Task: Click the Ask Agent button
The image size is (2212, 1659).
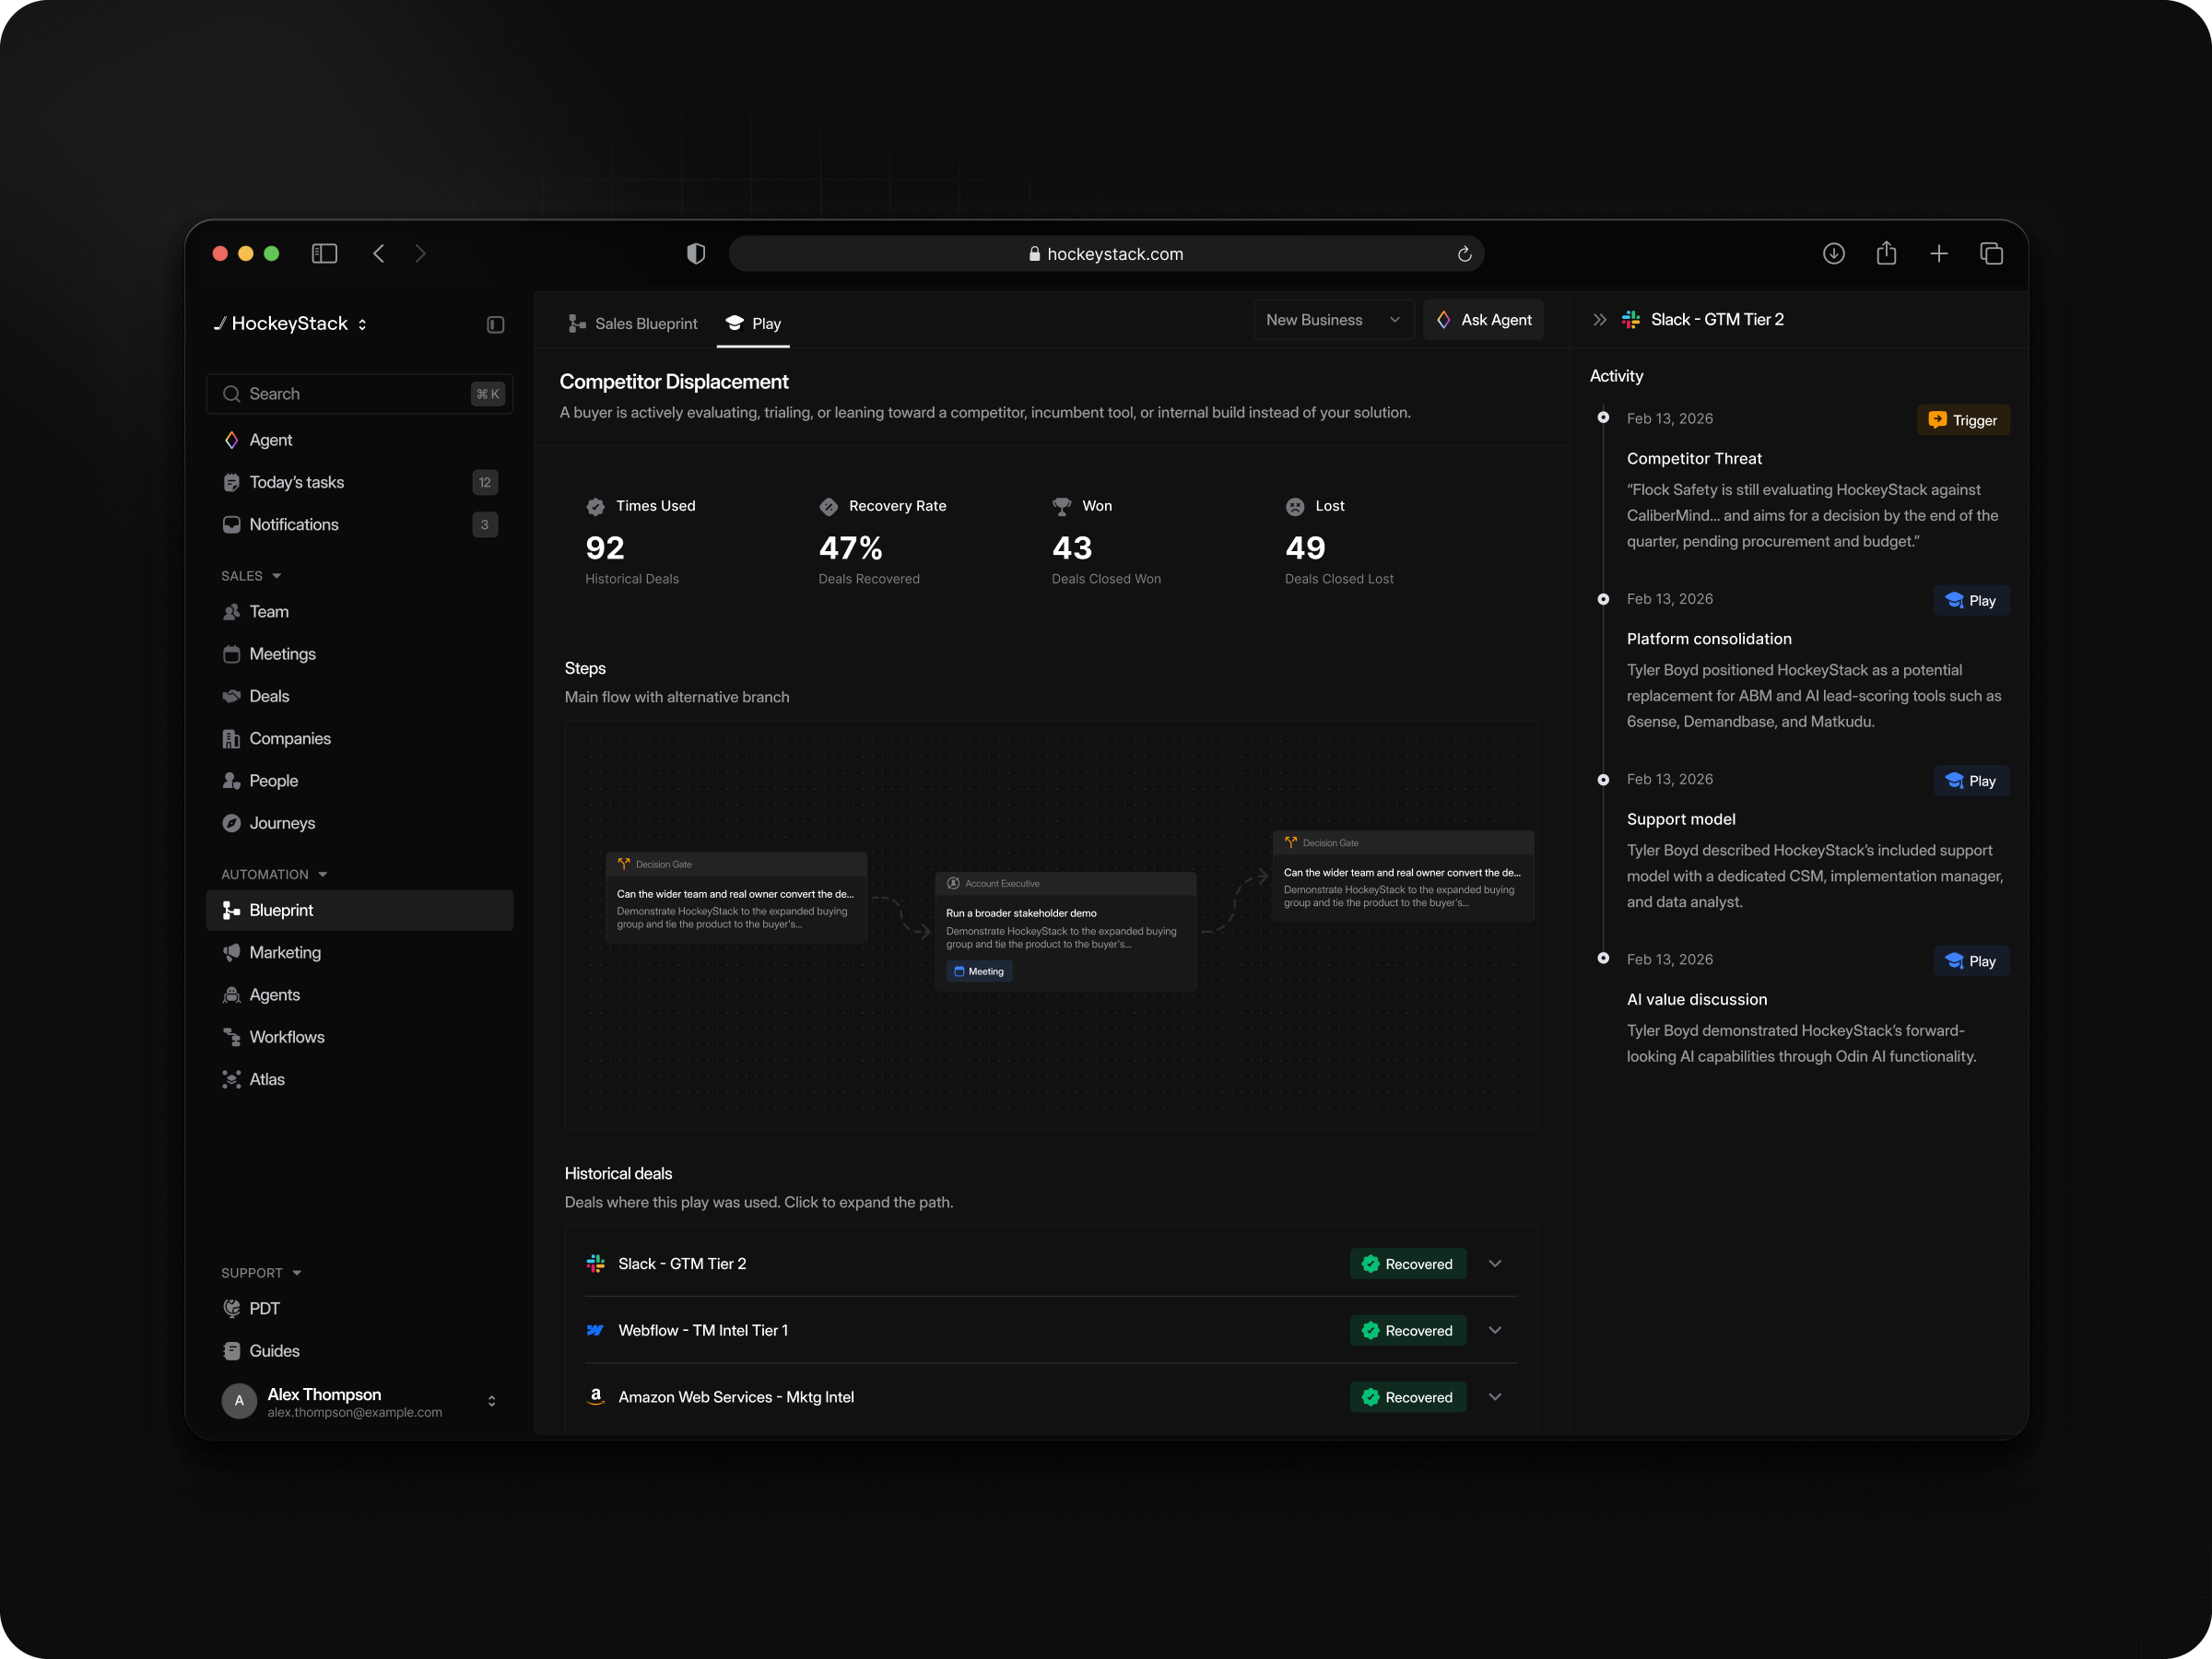Action: pyautogui.click(x=1483, y=320)
